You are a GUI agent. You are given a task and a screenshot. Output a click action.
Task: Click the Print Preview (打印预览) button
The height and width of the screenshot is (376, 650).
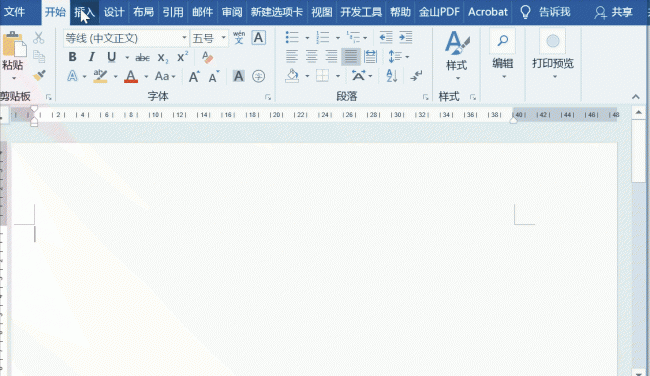(x=553, y=54)
